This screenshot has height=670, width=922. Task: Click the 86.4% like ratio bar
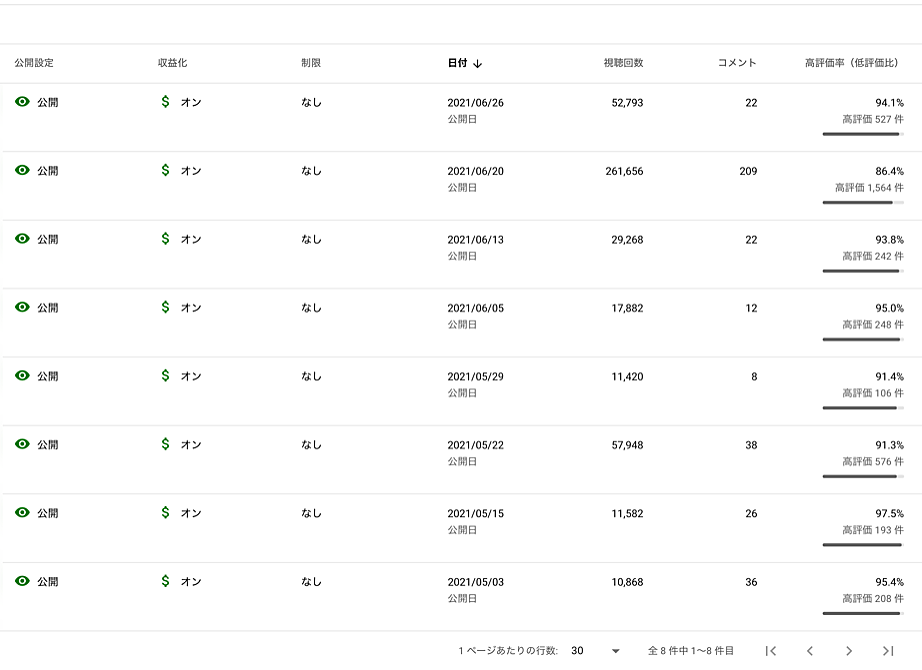pos(863,202)
